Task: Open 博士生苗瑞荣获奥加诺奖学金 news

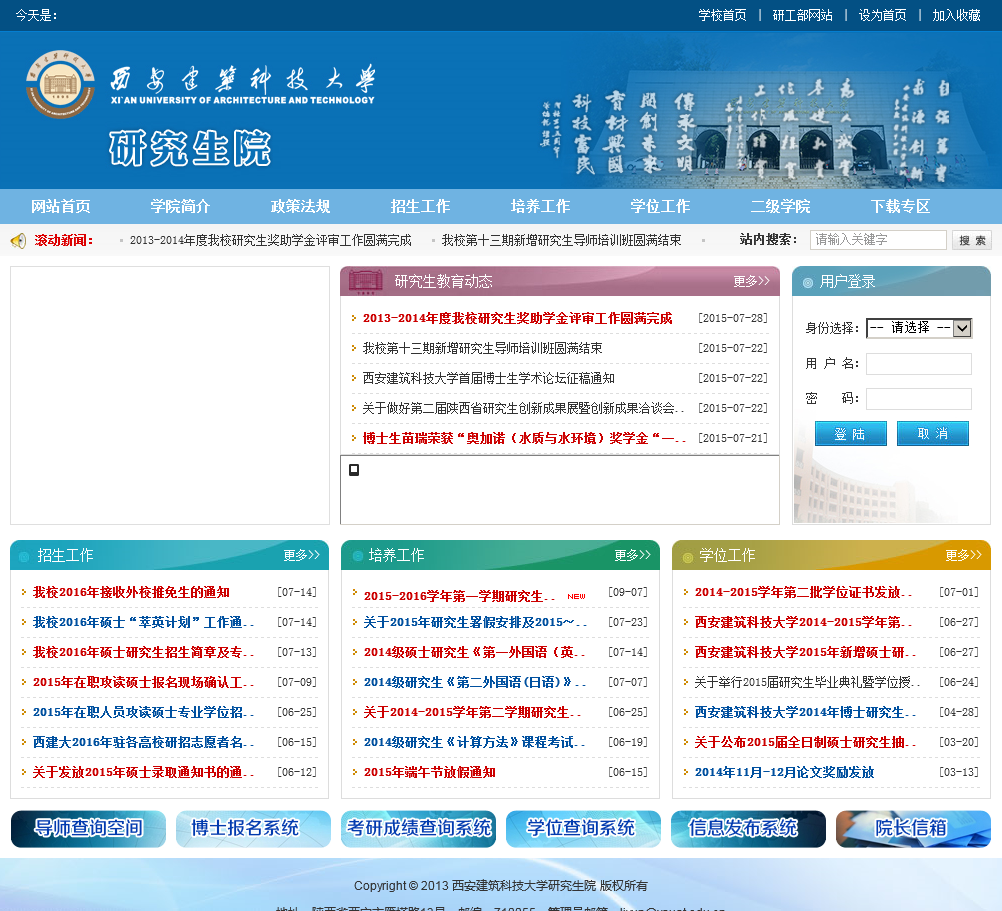Action: (x=524, y=438)
